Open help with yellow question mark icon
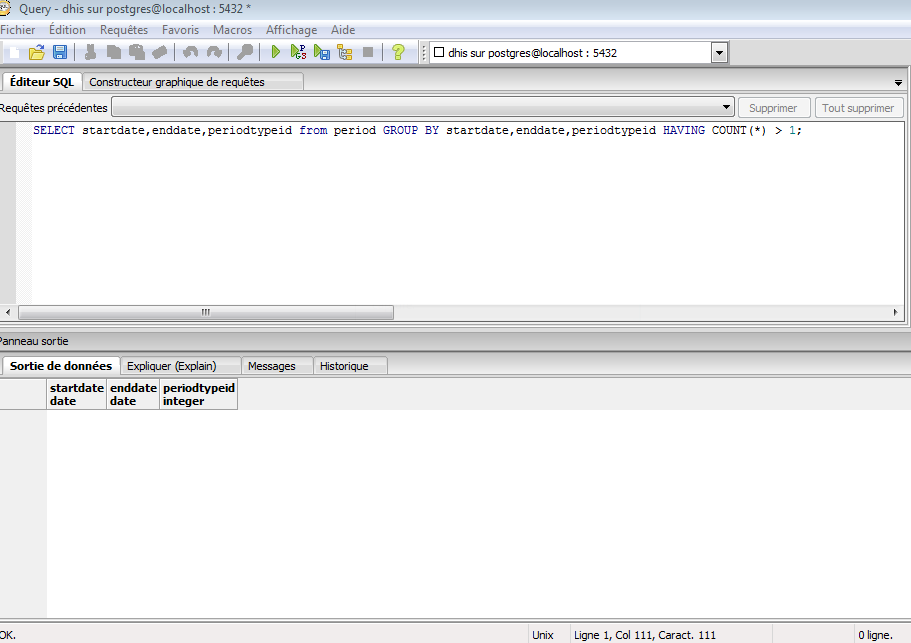Image resolution: width=911 pixels, height=643 pixels. tap(398, 52)
